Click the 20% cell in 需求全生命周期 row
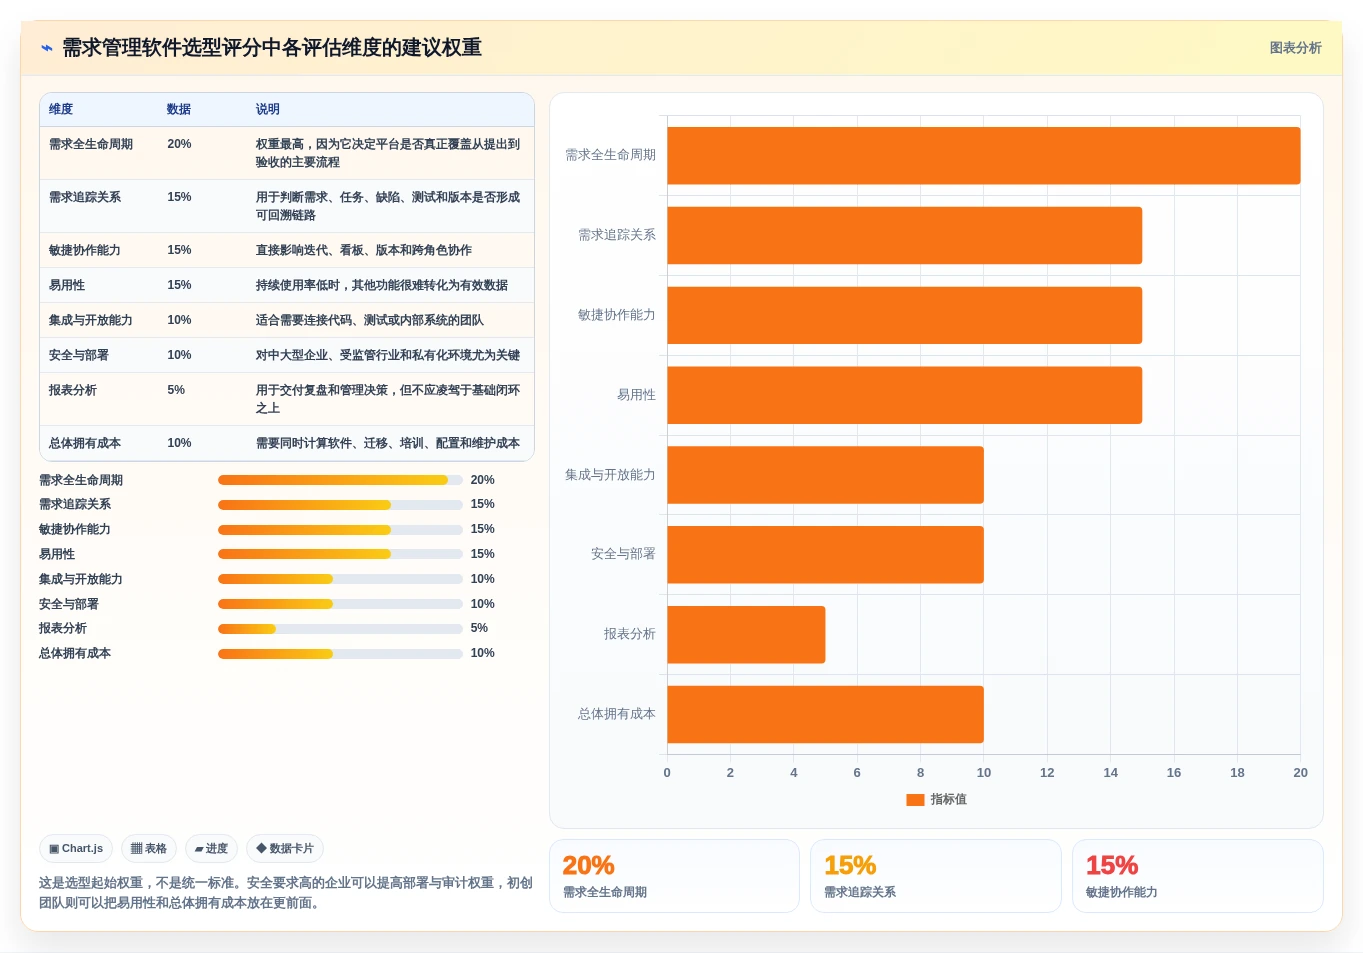 179,144
